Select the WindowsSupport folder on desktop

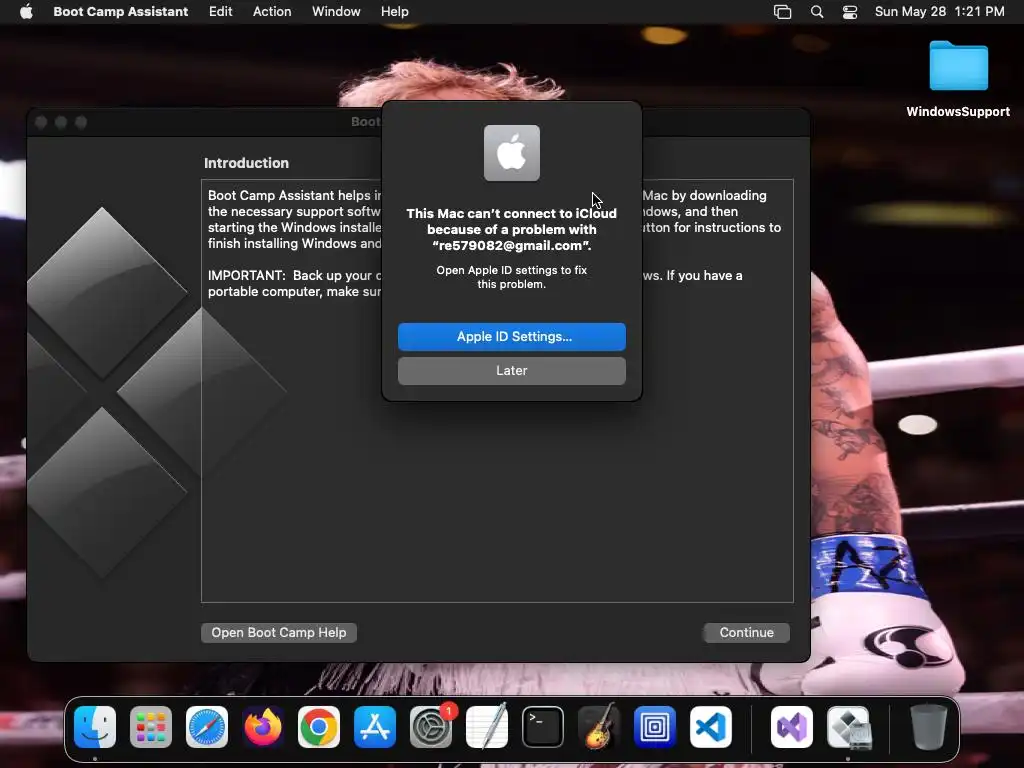958,79
